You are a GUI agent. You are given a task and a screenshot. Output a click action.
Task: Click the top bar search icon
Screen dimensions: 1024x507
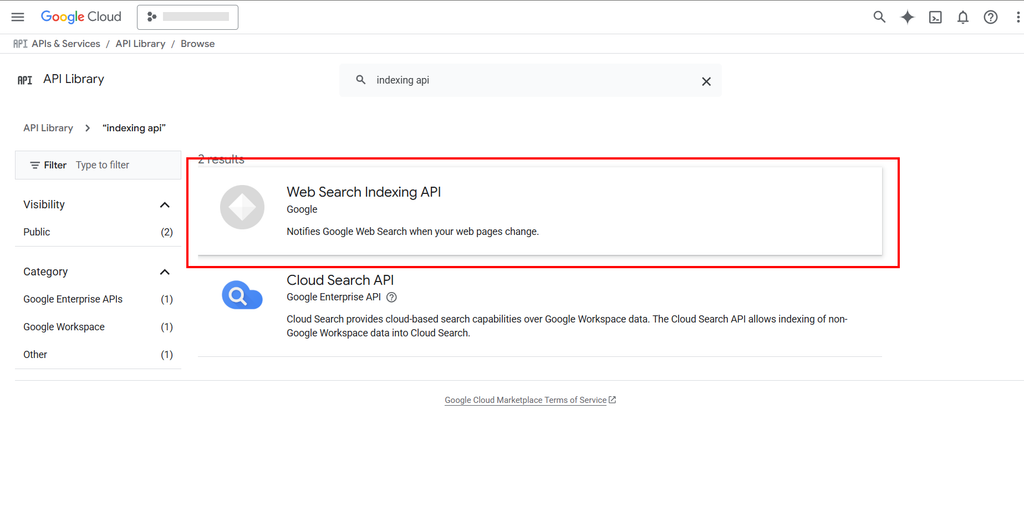880,17
